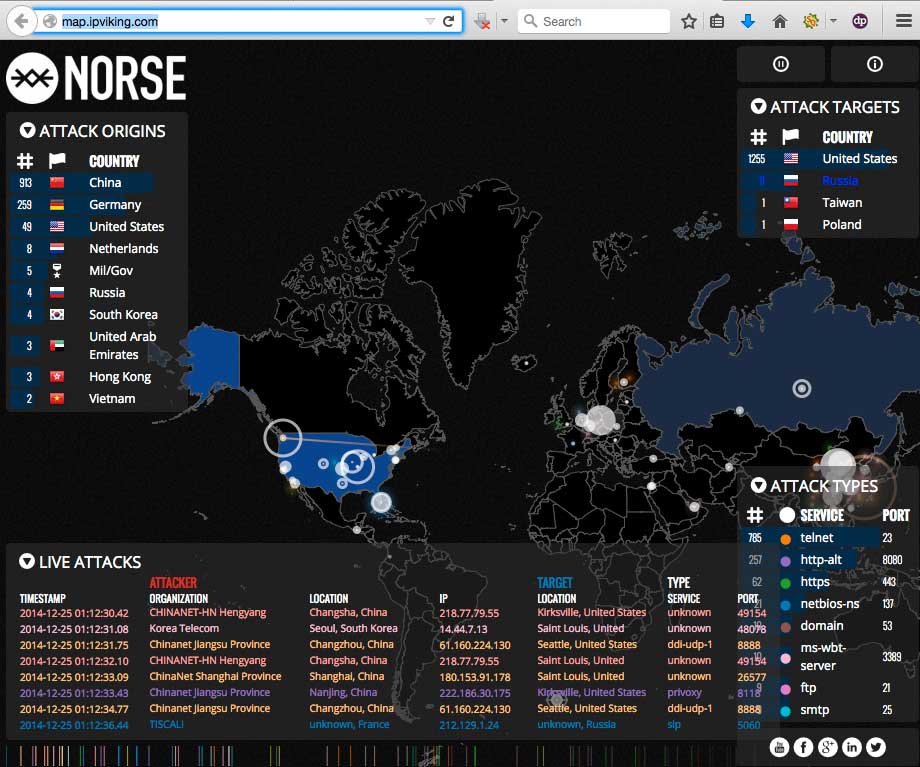Collapse the Live Attacks panel
Viewport: 920px width, 767px height.
coord(27,562)
